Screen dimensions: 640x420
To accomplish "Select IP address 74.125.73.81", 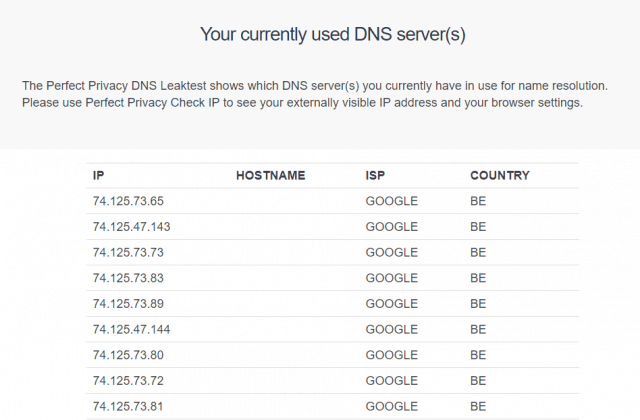I will click(128, 407).
